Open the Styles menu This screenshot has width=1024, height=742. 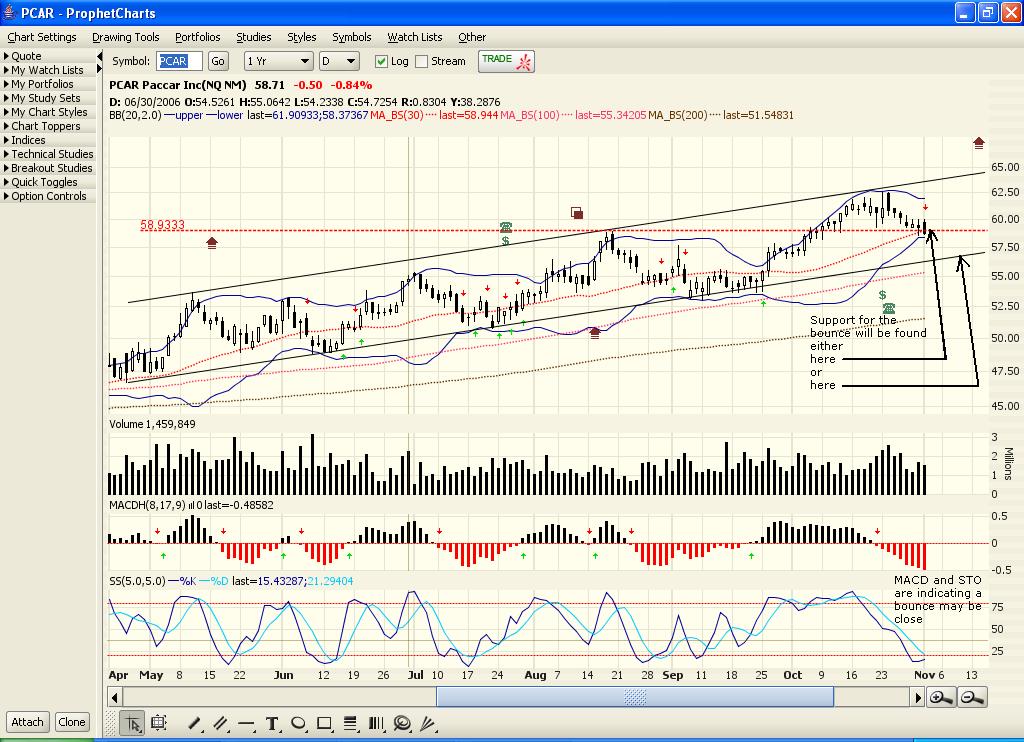point(302,37)
